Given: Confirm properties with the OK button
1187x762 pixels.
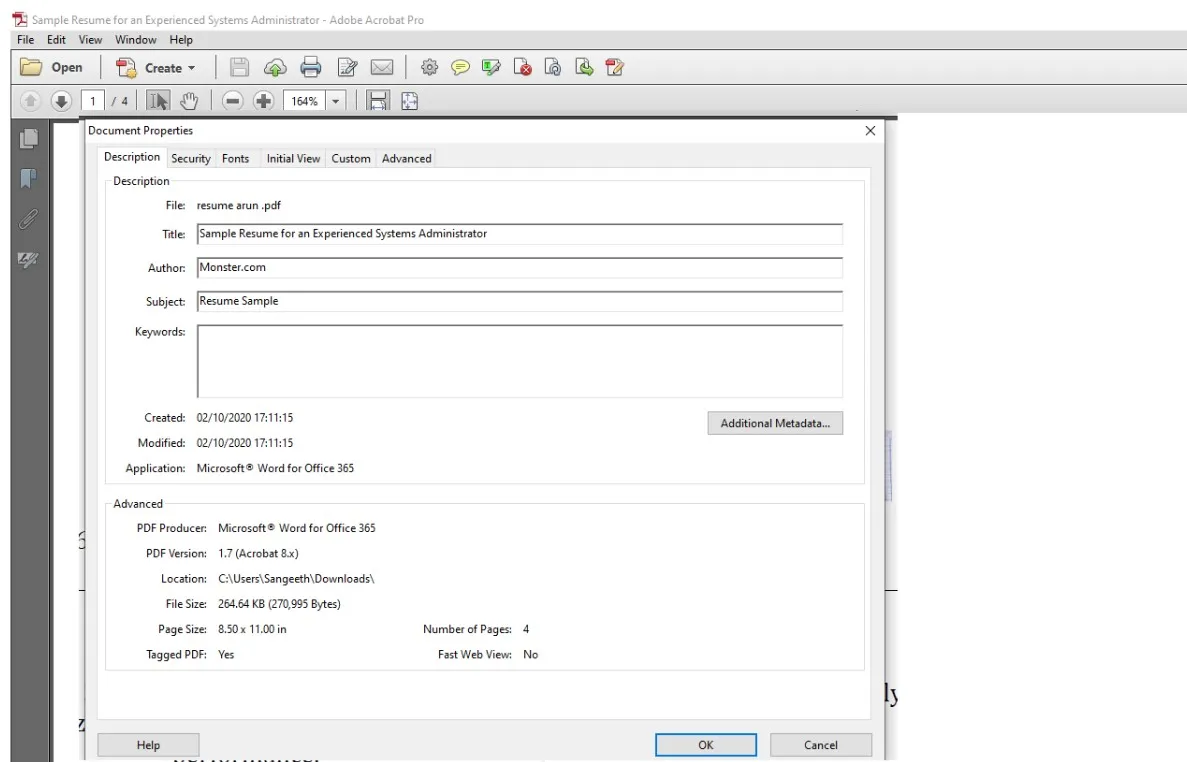Looking at the screenshot, I should click(x=705, y=744).
